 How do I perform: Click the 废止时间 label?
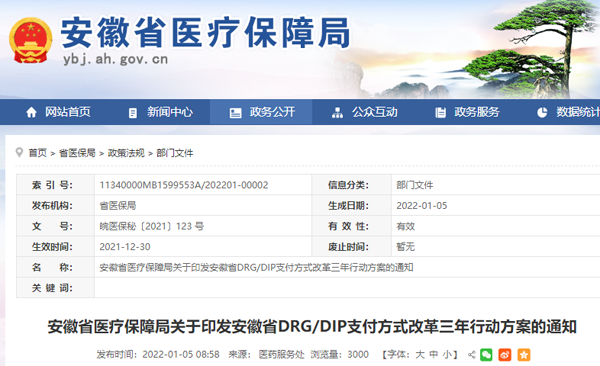pyautogui.click(x=348, y=247)
